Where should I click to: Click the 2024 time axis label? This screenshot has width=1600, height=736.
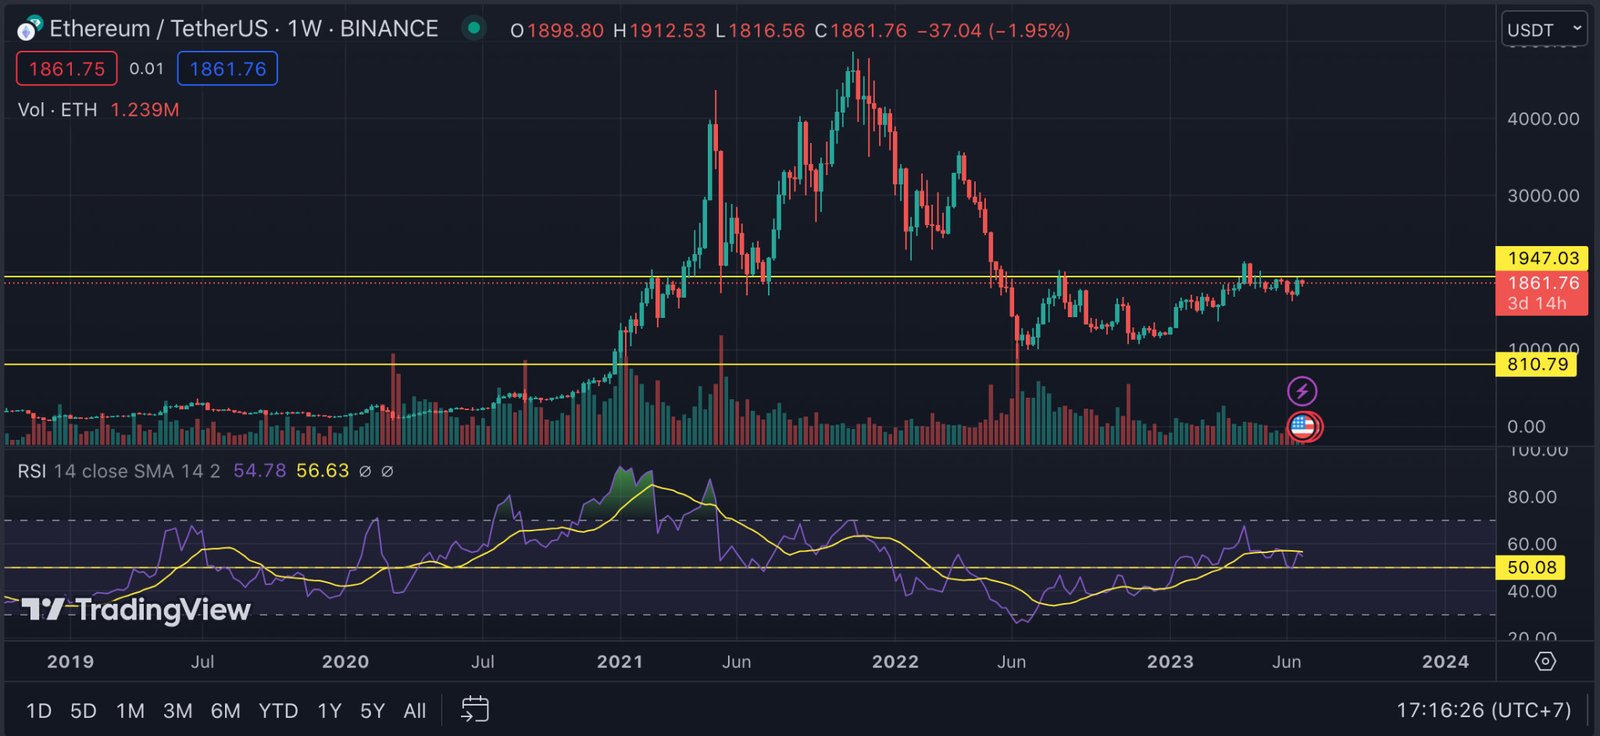click(1445, 662)
